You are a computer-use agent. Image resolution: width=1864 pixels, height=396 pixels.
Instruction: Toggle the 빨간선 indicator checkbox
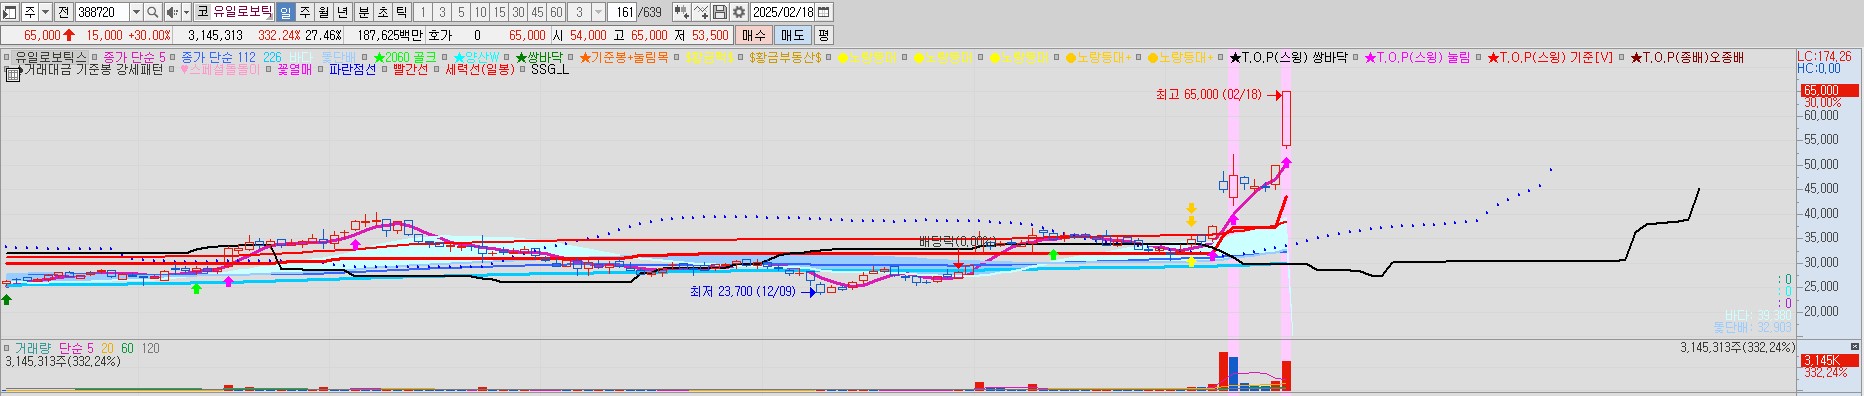pos(384,70)
